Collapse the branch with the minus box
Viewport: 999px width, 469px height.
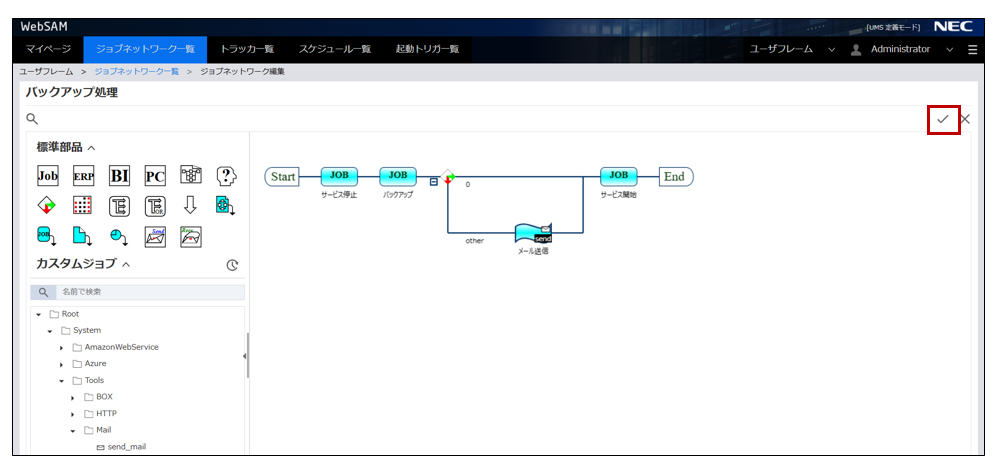[433, 181]
